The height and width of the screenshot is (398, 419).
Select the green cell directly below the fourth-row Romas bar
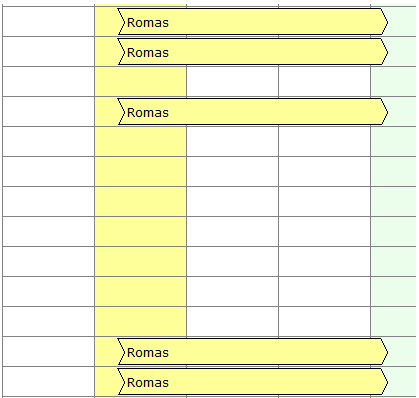[393, 142]
